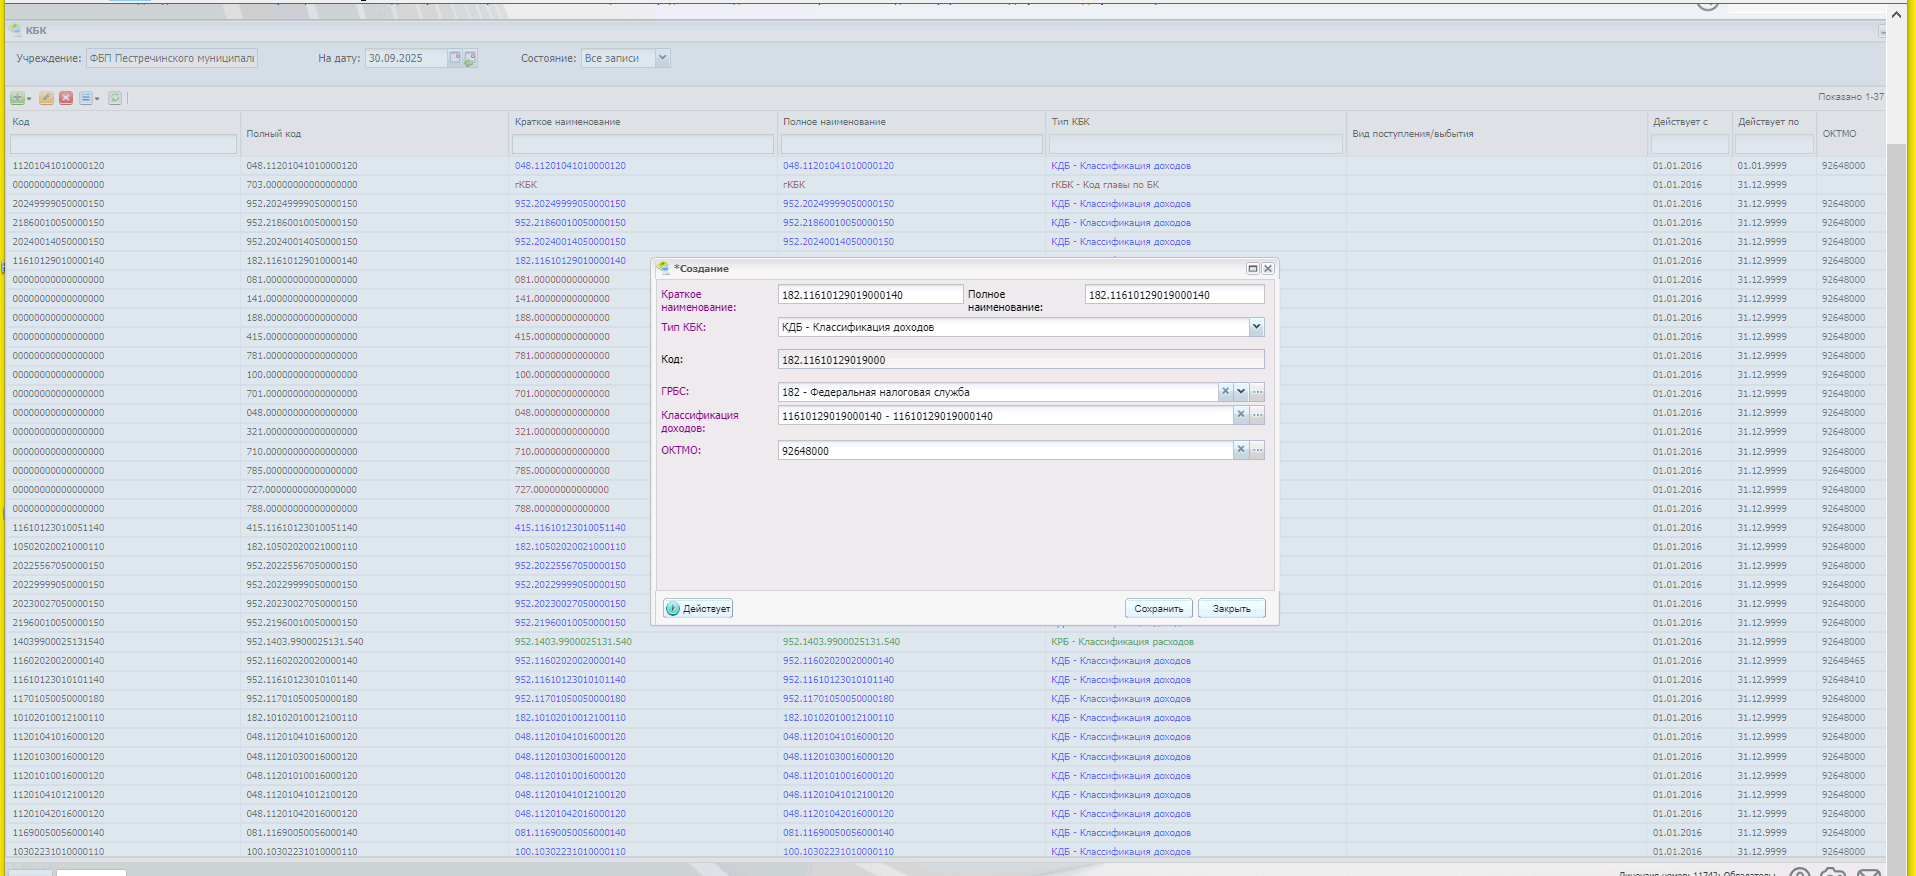Expand the Тип КБК dropdown

1256,327
